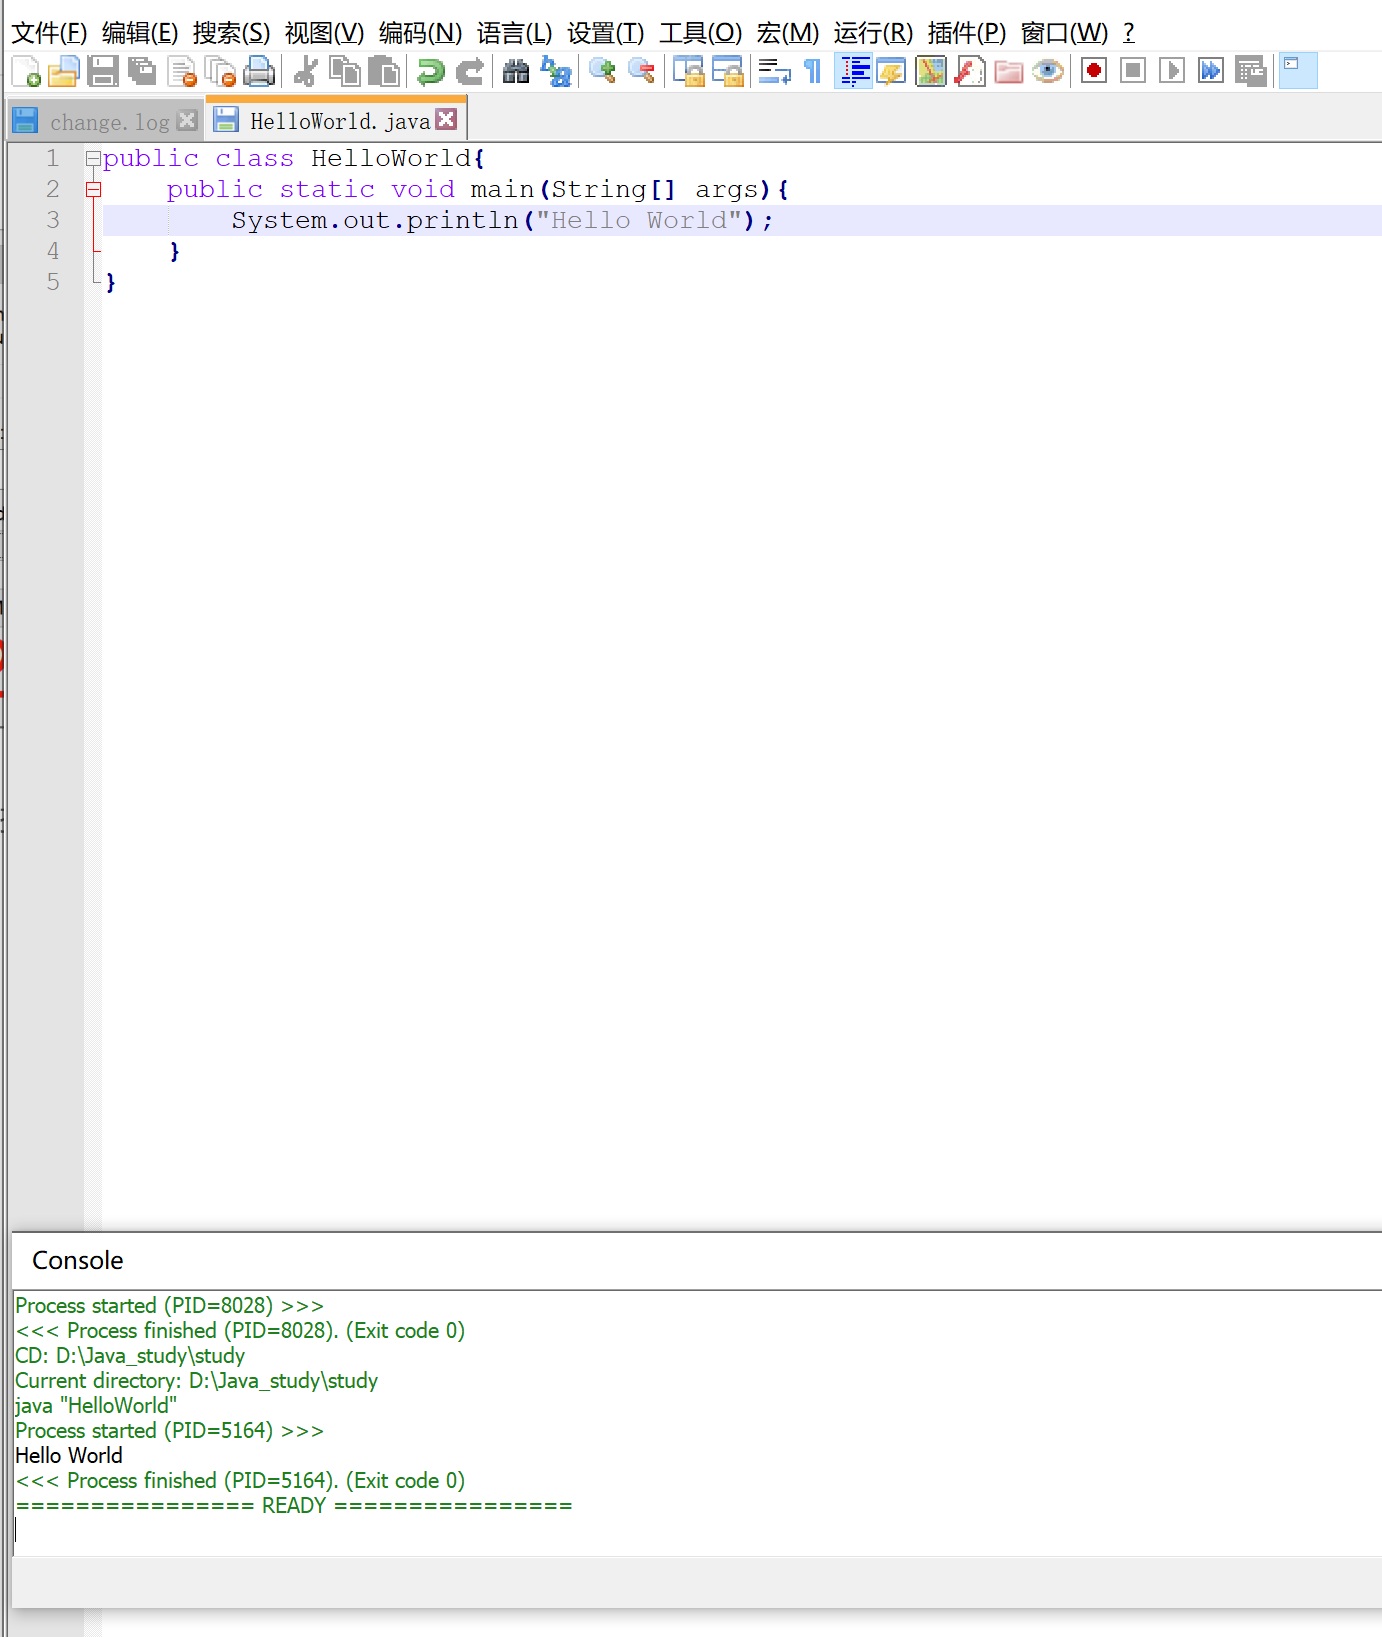The image size is (1382, 1637).
Task: Click 'Current directory' console line
Action: point(197,1380)
